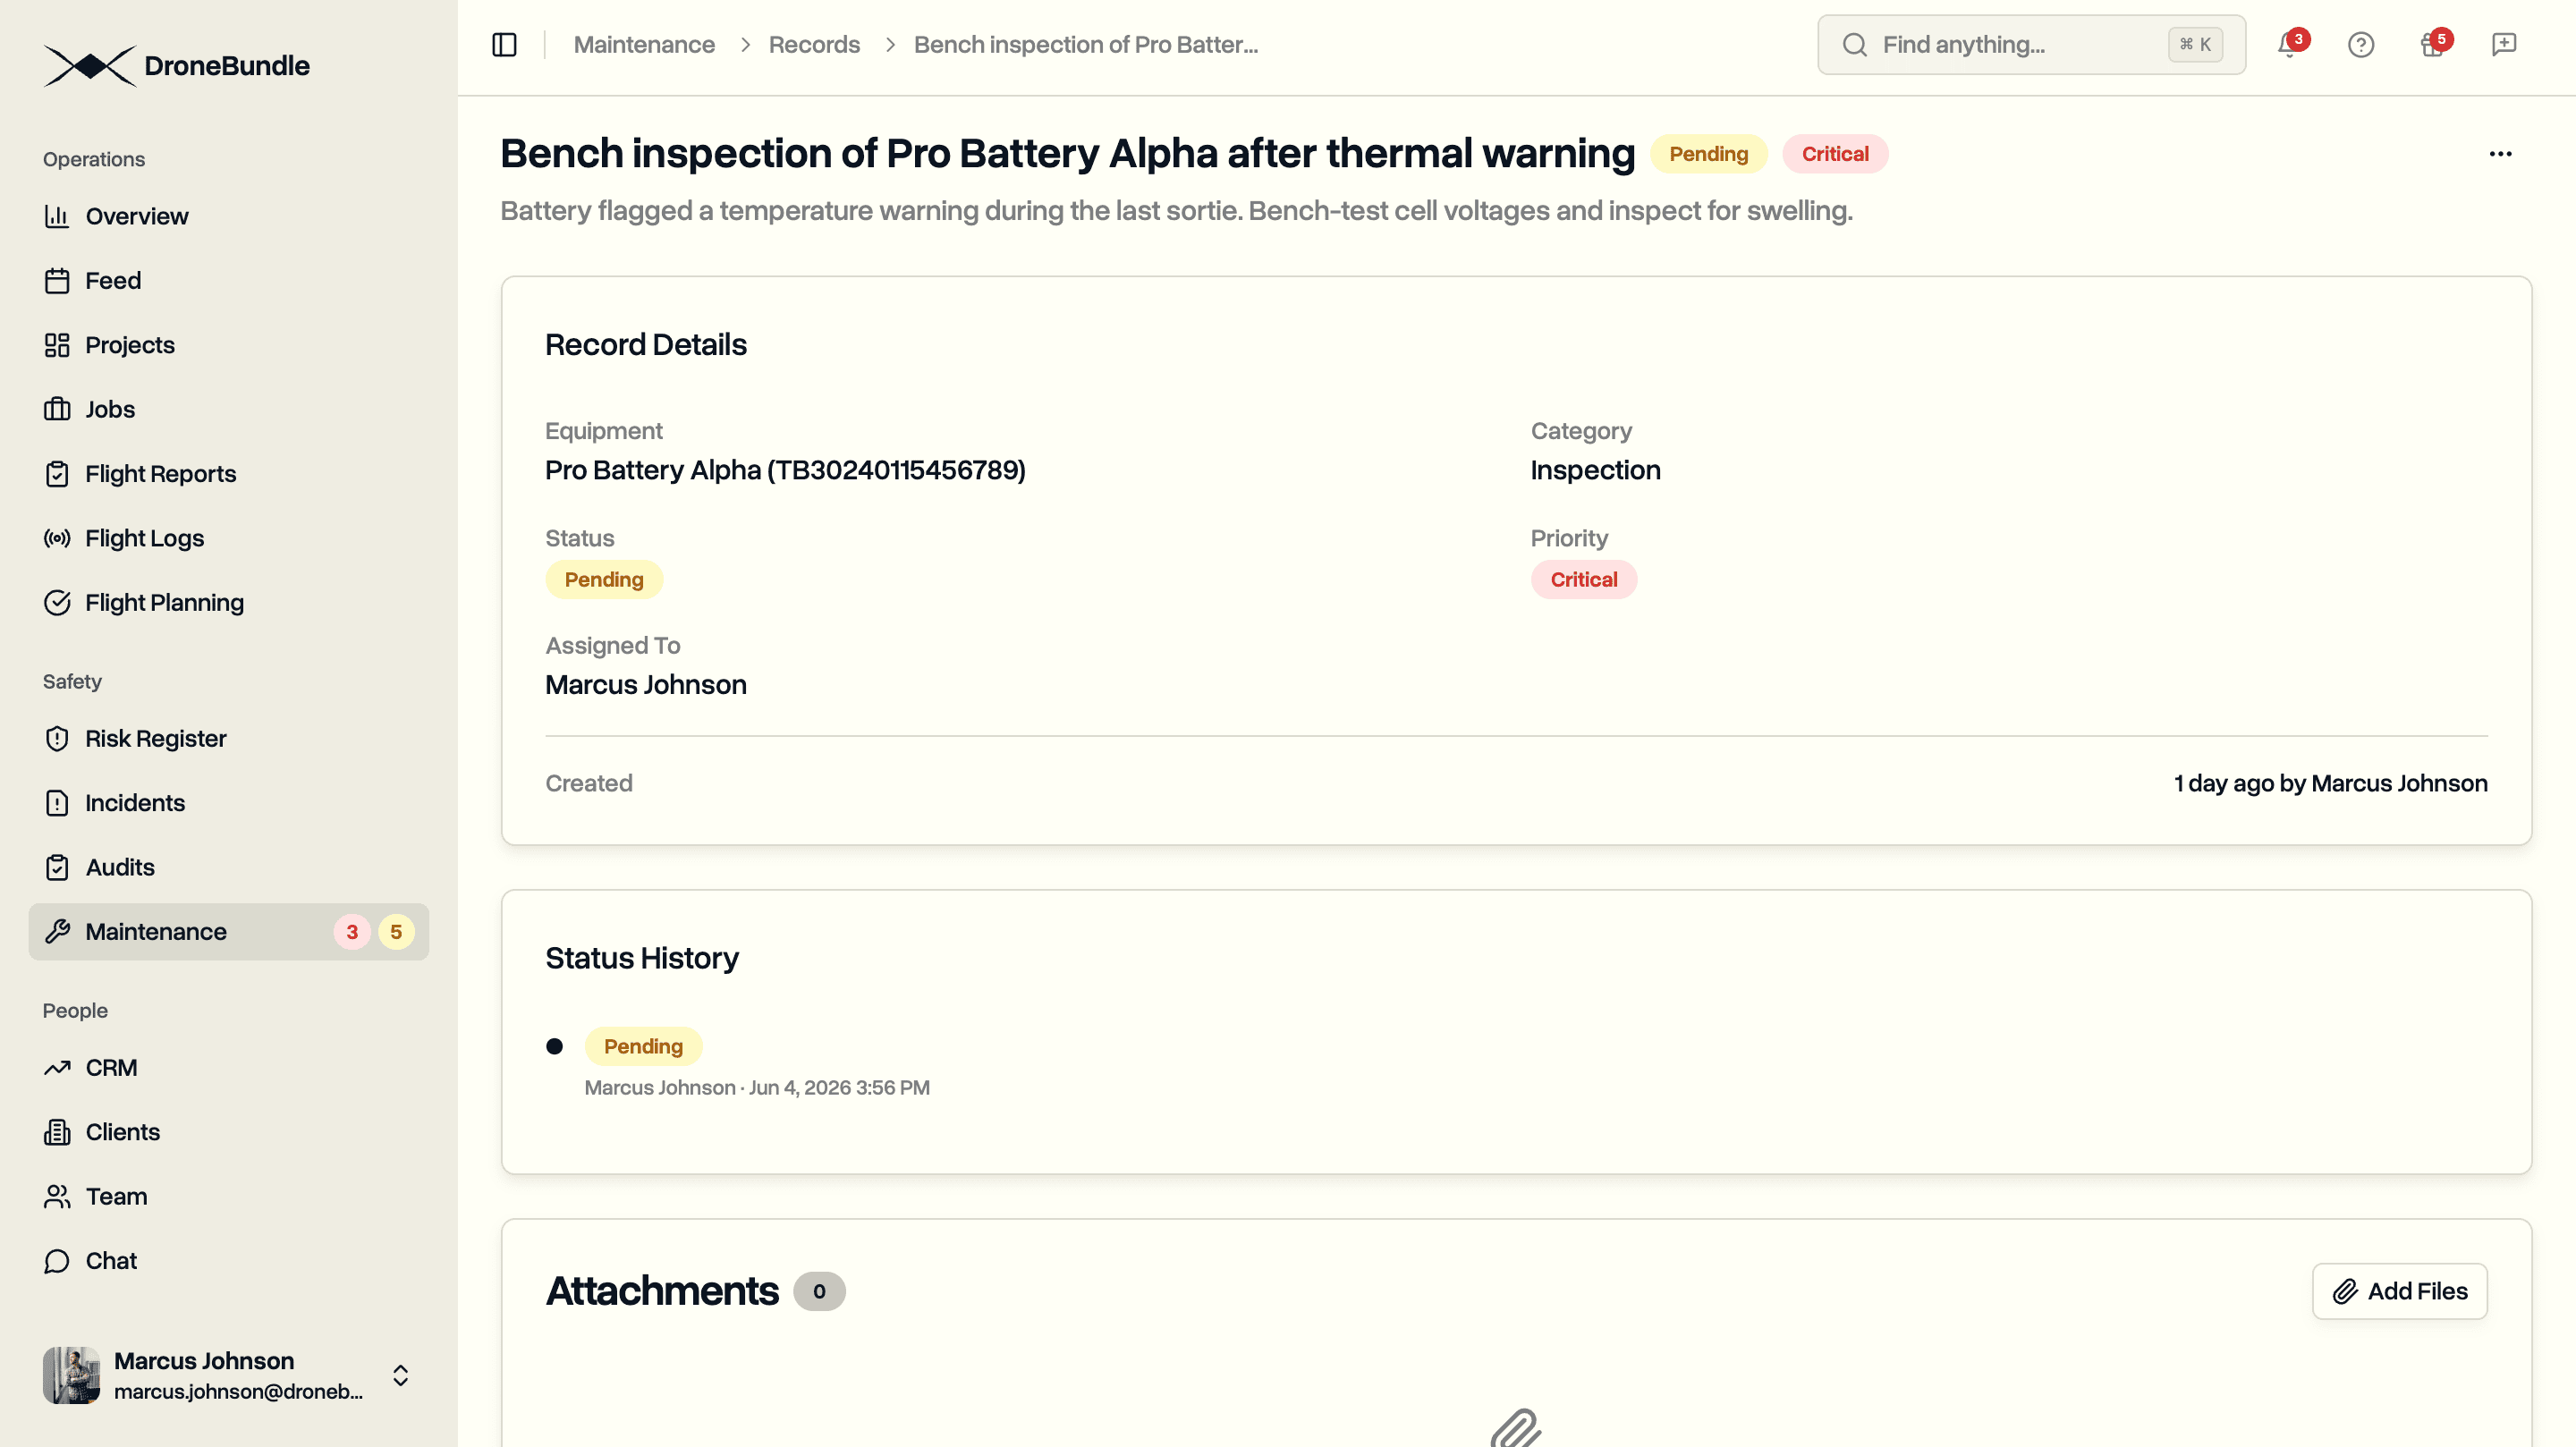
Task: Click the Pending badge beside the title
Action: [x=1708, y=154]
